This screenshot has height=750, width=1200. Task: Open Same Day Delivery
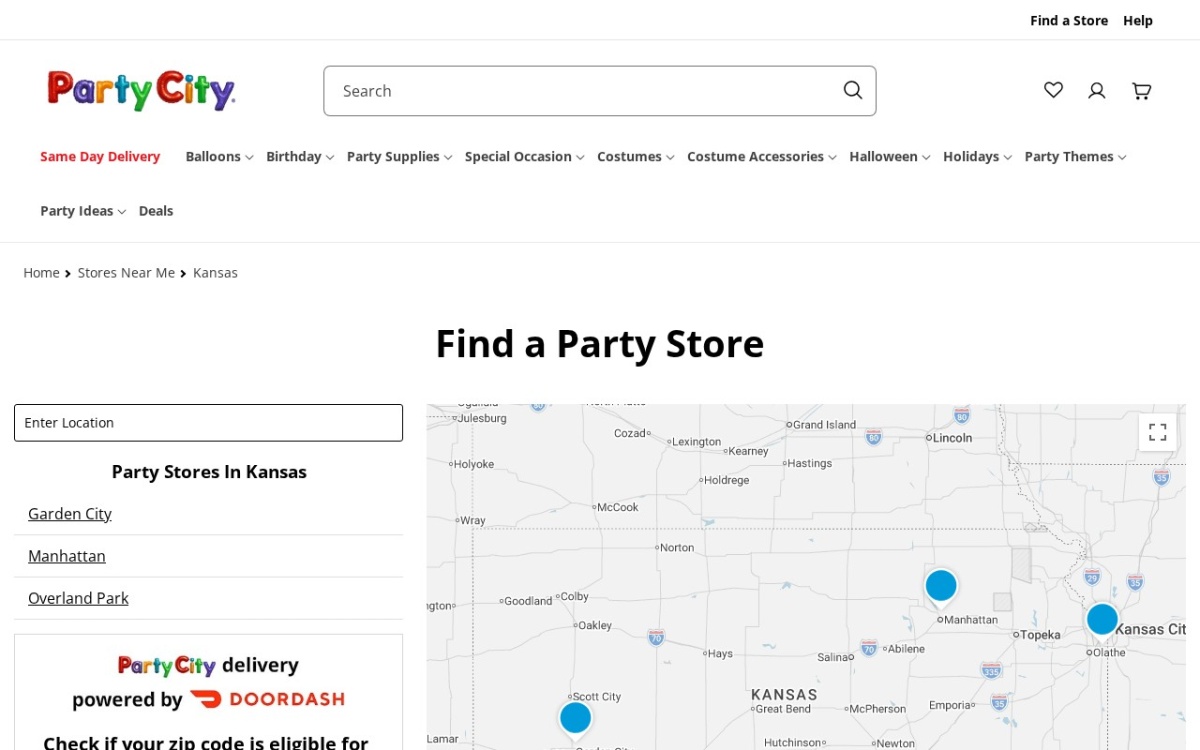tap(100, 157)
